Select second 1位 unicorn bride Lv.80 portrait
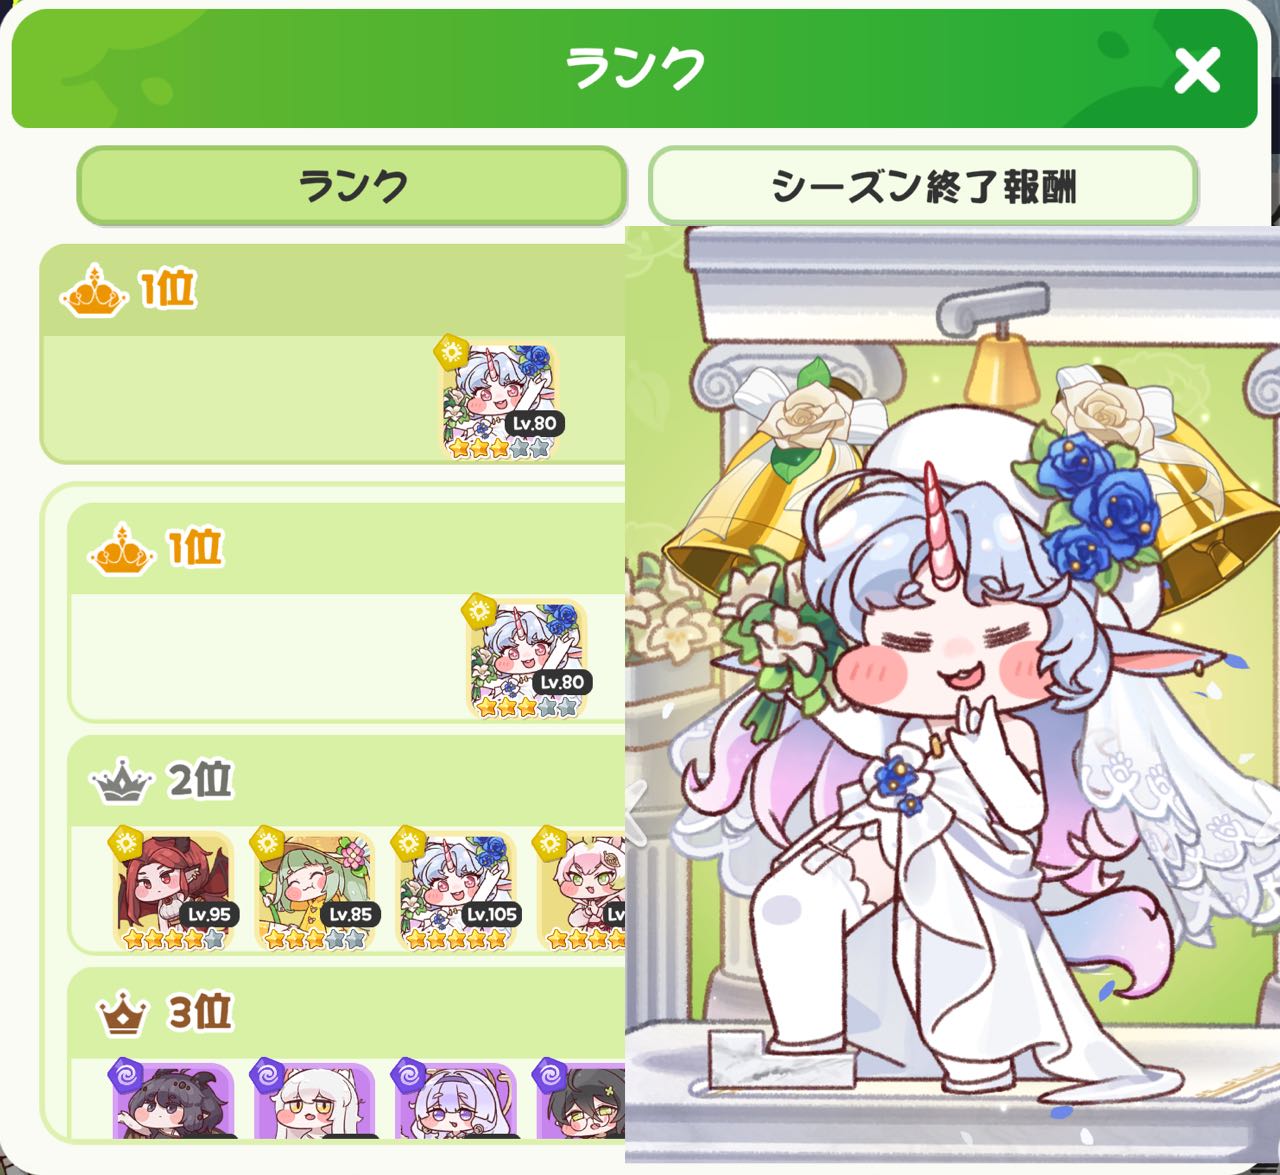Image resolution: width=1280 pixels, height=1175 pixels. pyautogui.click(x=527, y=659)
